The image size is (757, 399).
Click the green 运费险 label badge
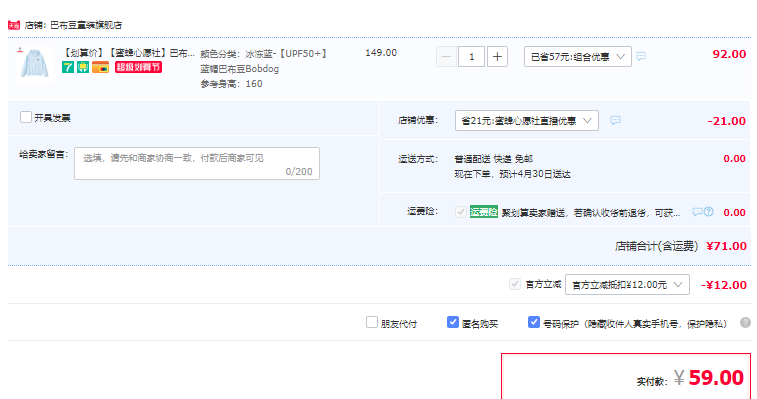coord(484,212)
